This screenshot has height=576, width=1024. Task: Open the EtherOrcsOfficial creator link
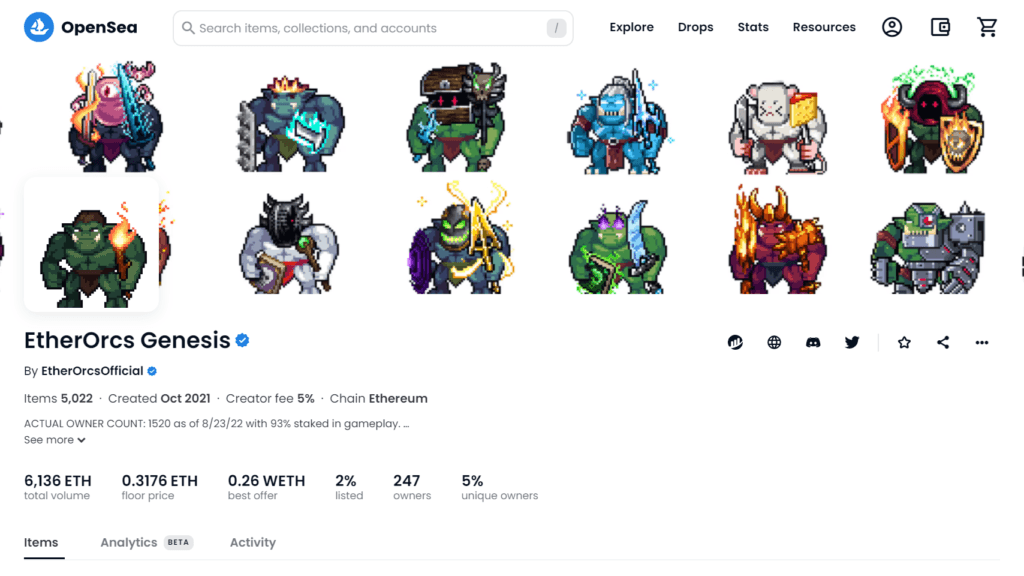[92, 371]
